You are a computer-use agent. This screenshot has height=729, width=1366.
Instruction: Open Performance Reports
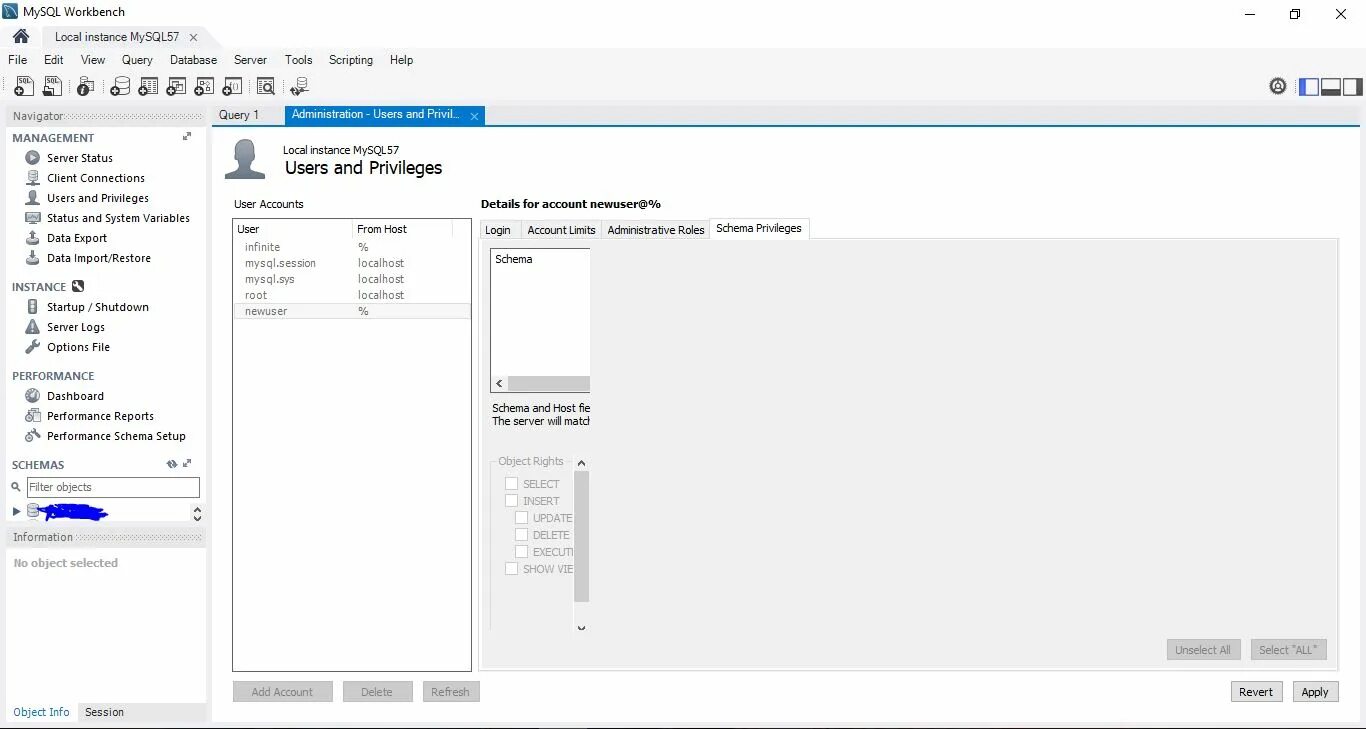tap(100, 416)
